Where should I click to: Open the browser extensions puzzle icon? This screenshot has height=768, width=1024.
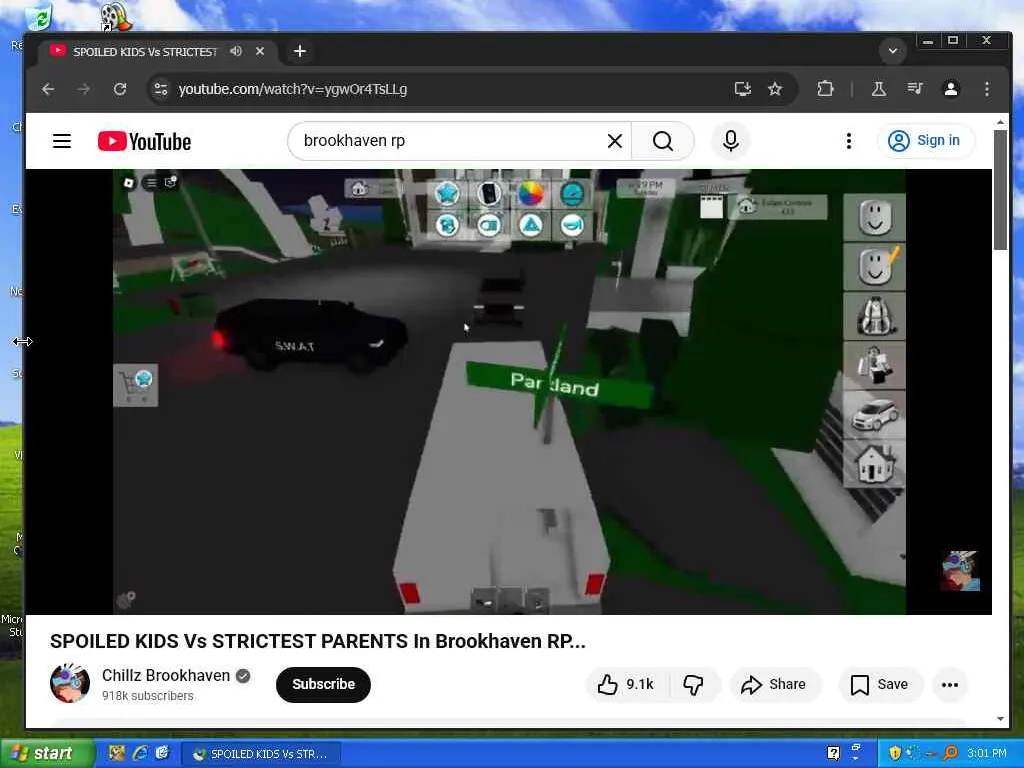[825, 89]
